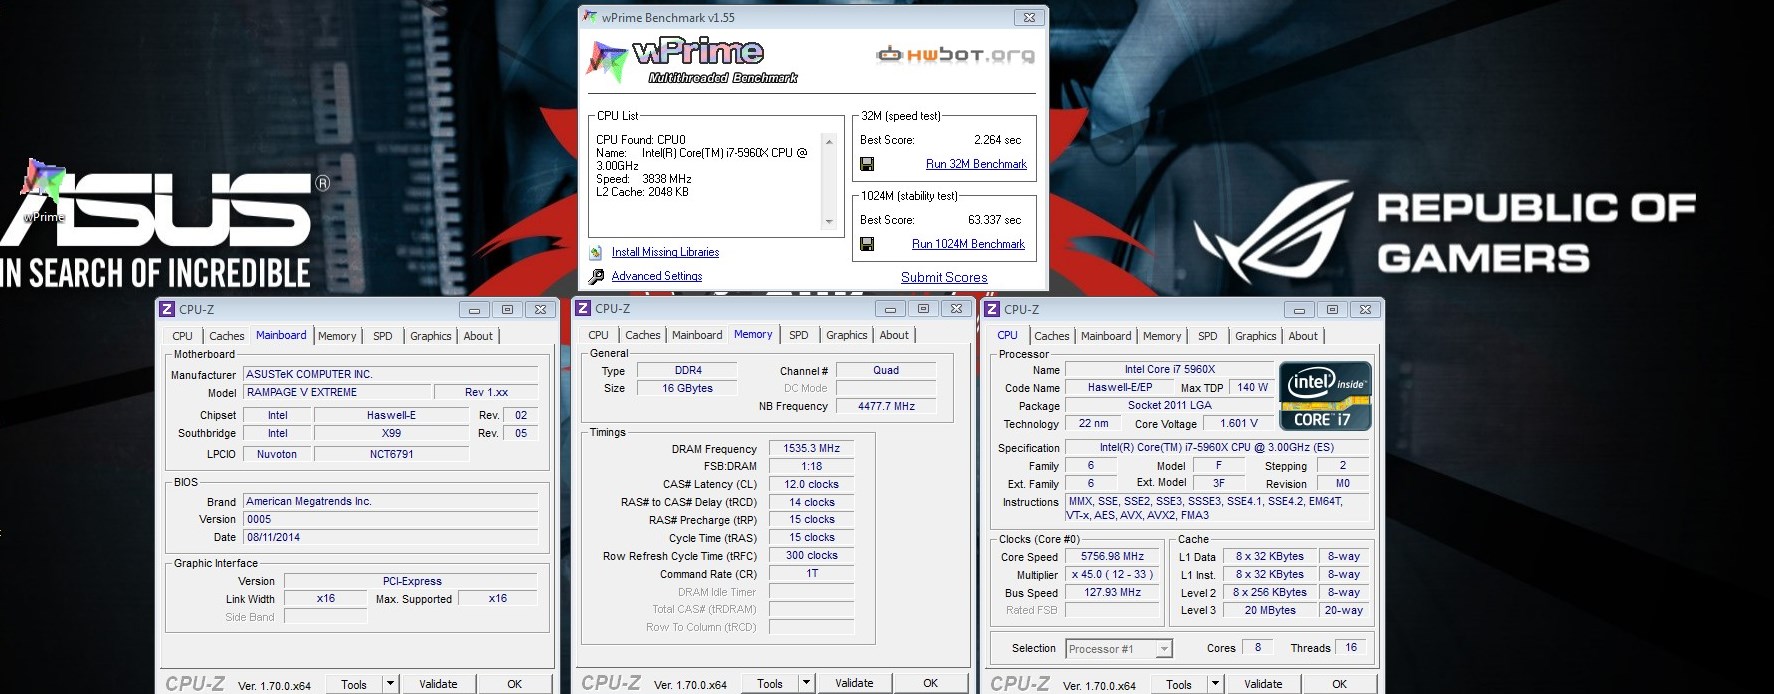This screenshot has width=1774, height=694.
Task: Click the save icon beside Run 32M Benchmark
Action: click(867, 164)
